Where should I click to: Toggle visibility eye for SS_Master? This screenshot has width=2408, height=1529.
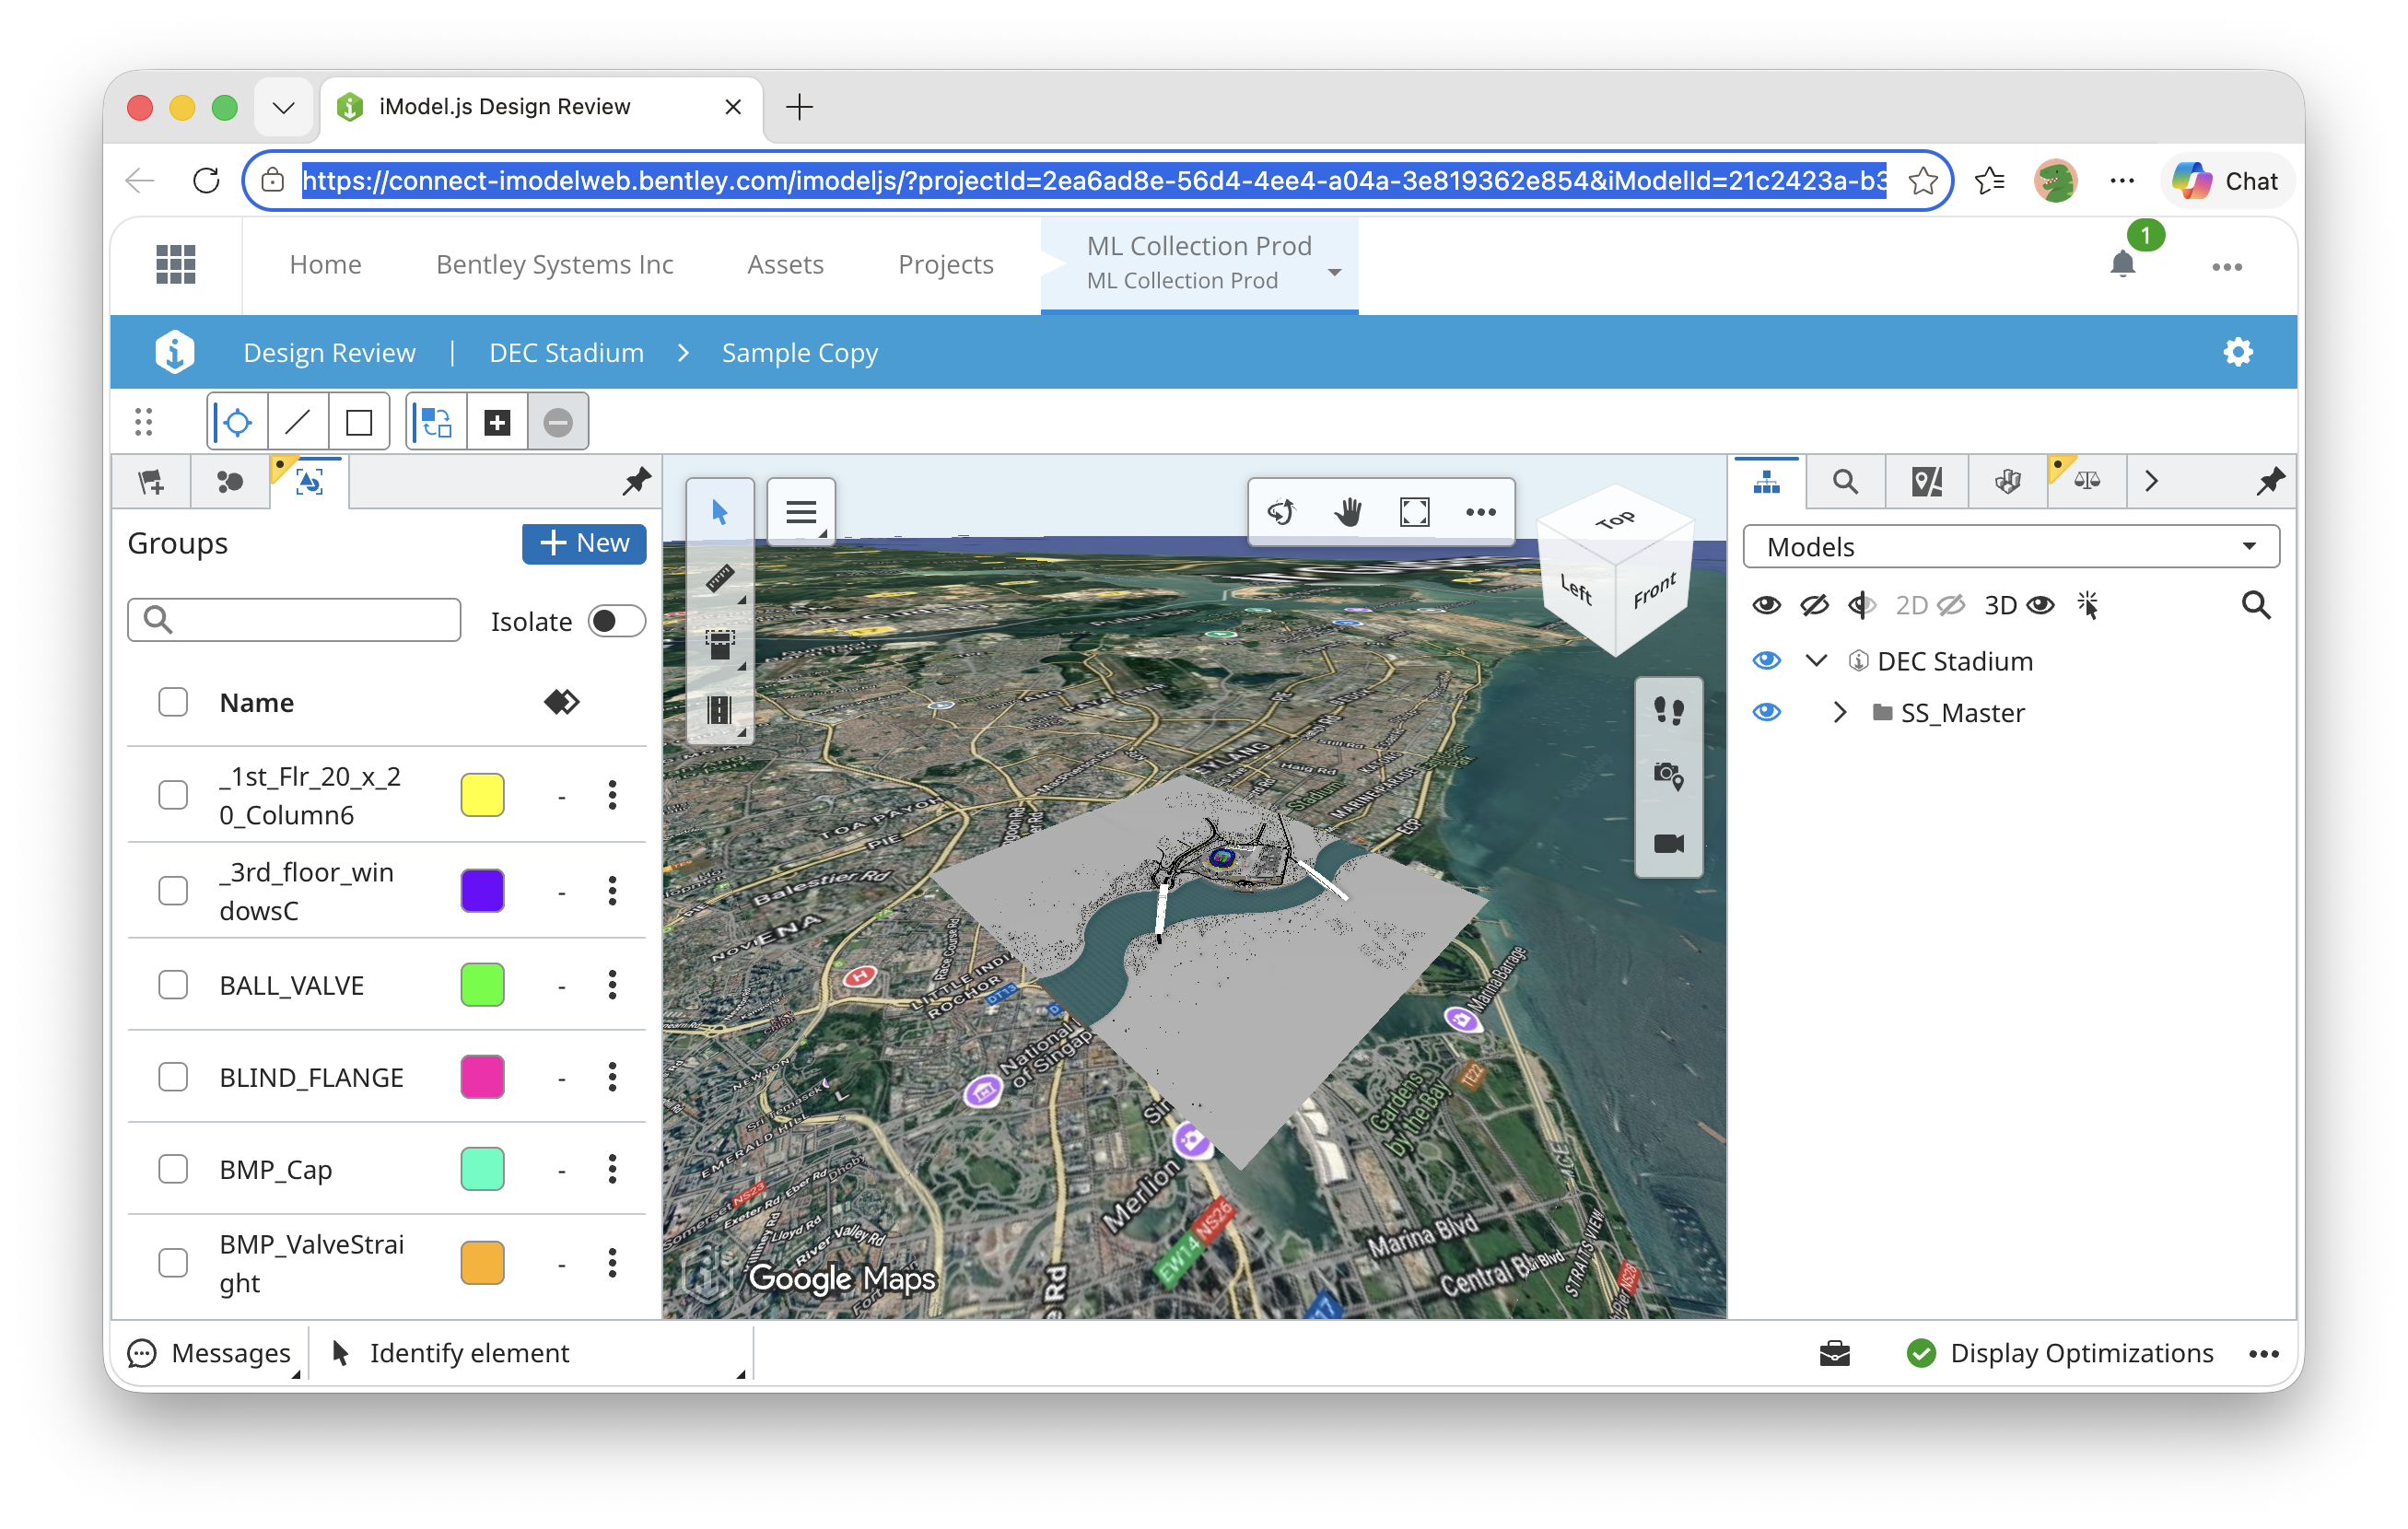1767,712
